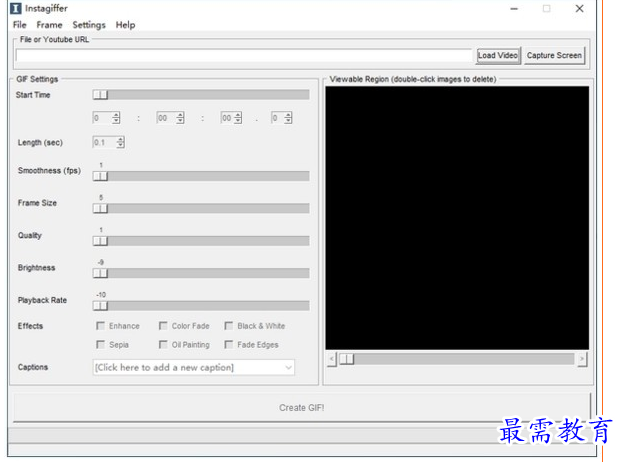Click the Effects label
Screen dimensions: 621x462
(30, 326)
